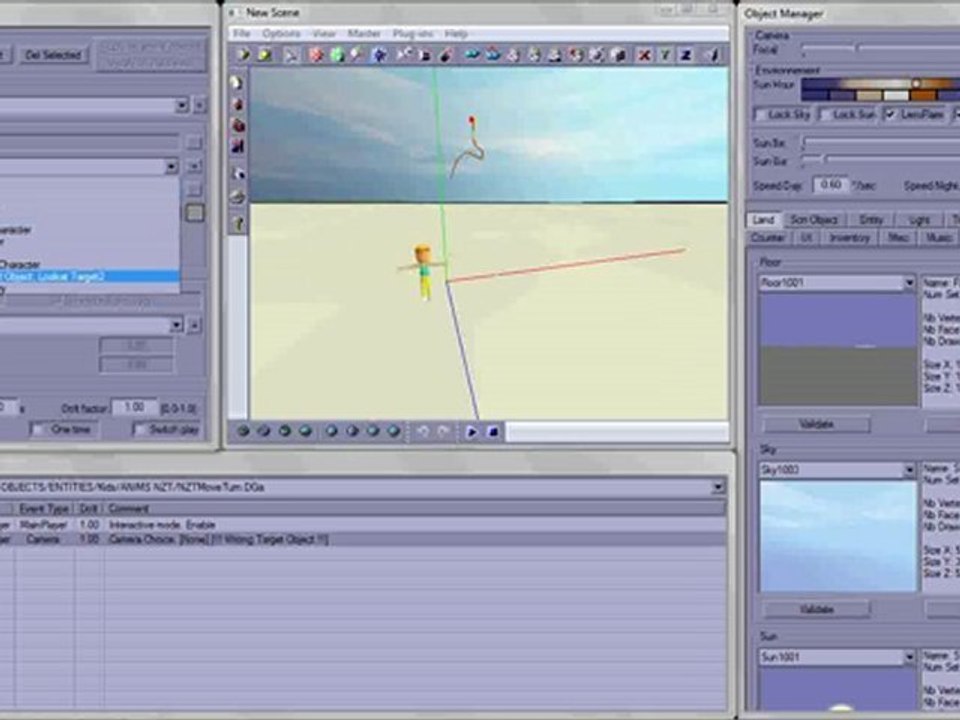Click the Del Selected button
The image size is (960, 720).
tap(53, 55)
